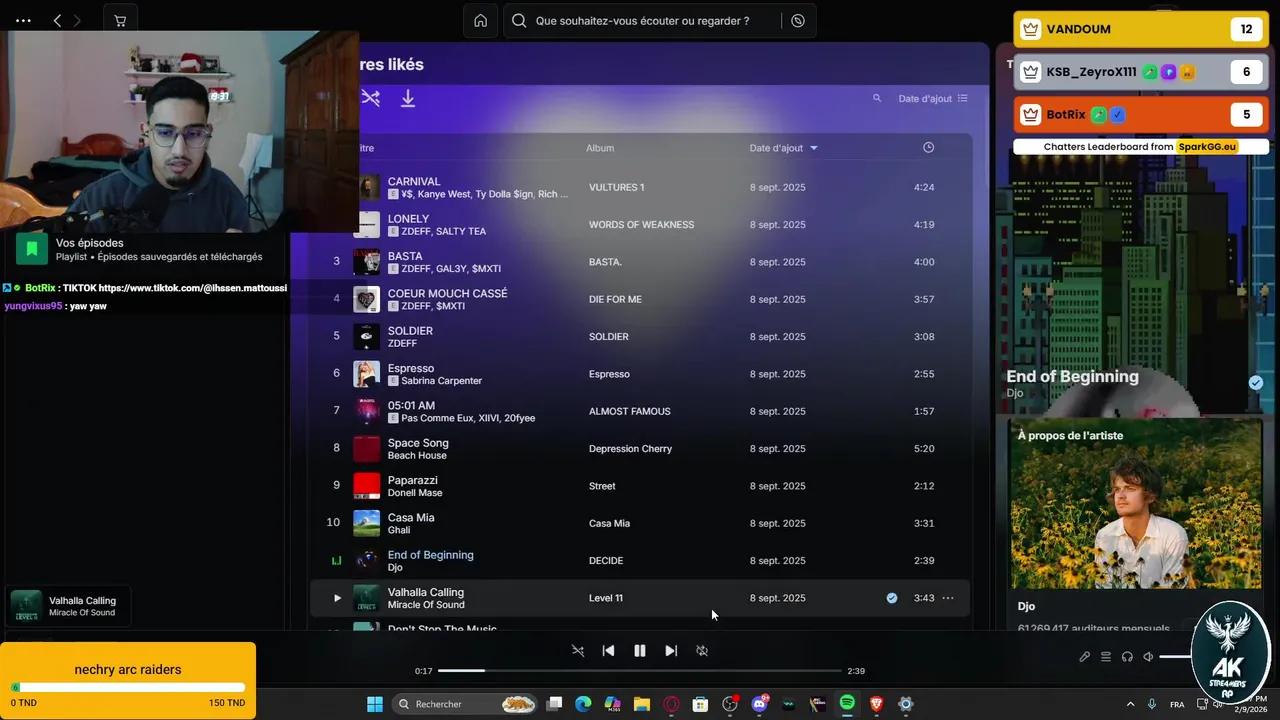Open the SparkGG.eu leaderboard link
The image size is (1280, 720).
tap(1207, 147)
